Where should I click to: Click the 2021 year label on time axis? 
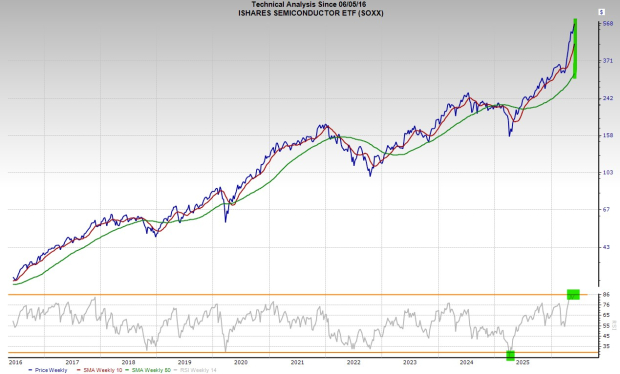(x=297, y=362)
